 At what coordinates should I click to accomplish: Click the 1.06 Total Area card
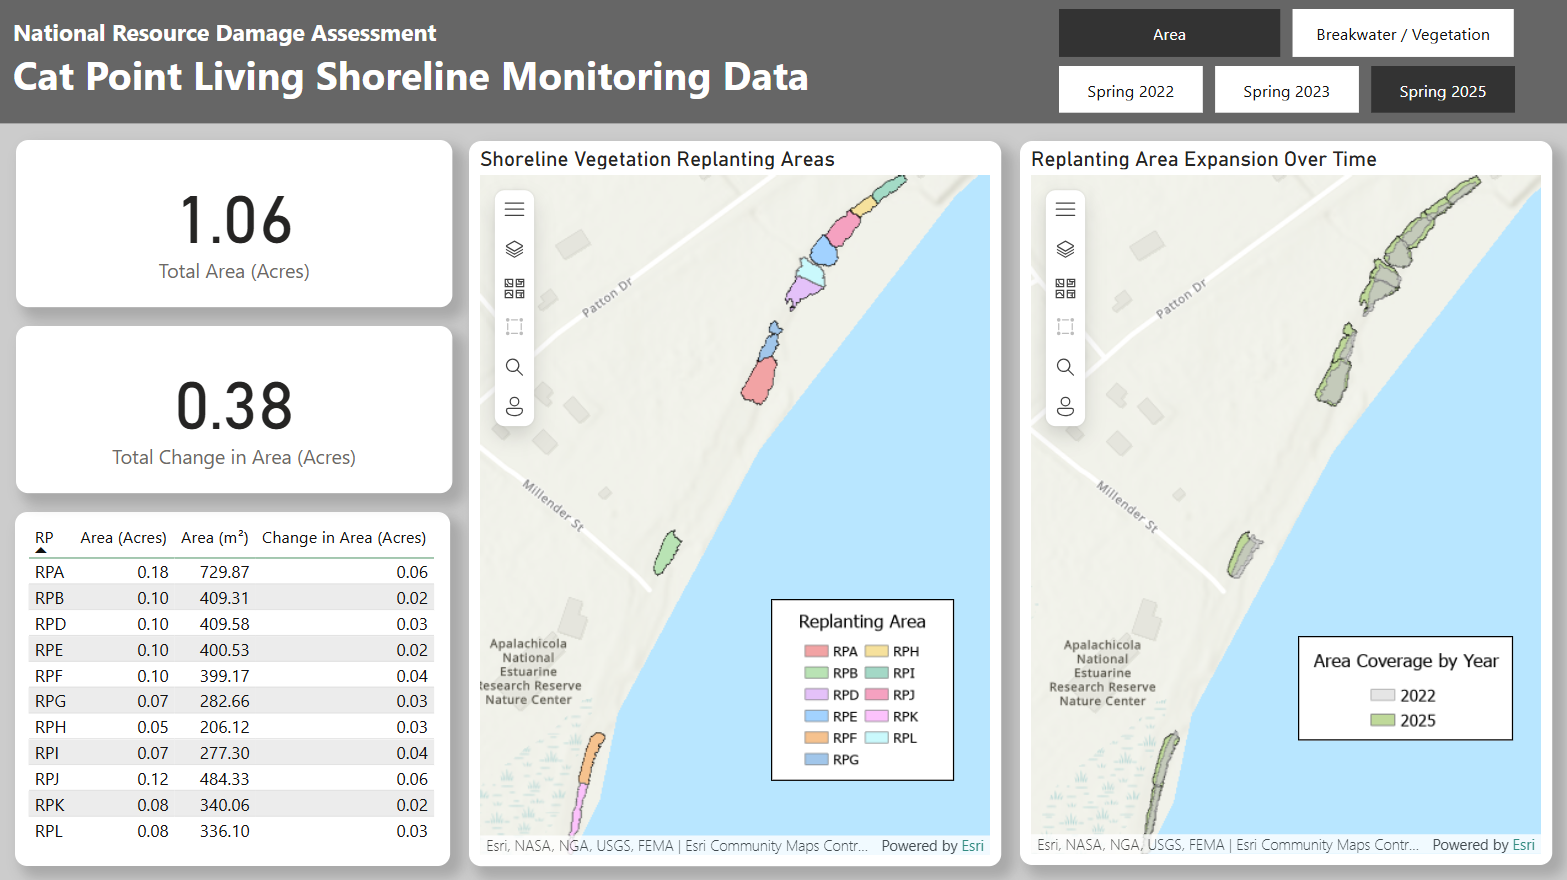pos(234,223)
